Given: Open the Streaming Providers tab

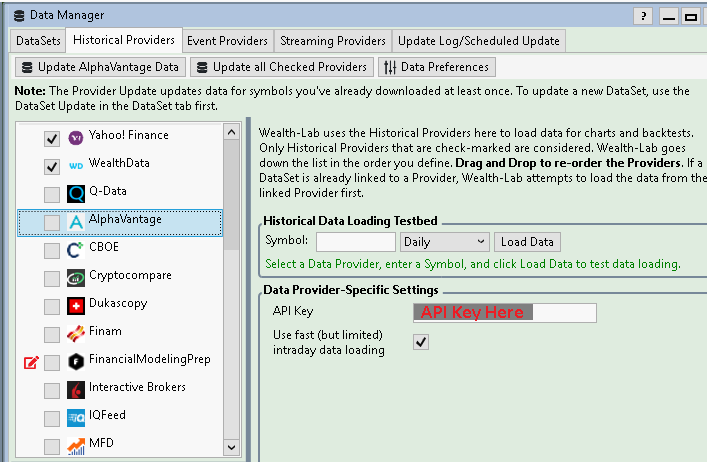Looking at the screenshot, I should click(x=333, y=41).
